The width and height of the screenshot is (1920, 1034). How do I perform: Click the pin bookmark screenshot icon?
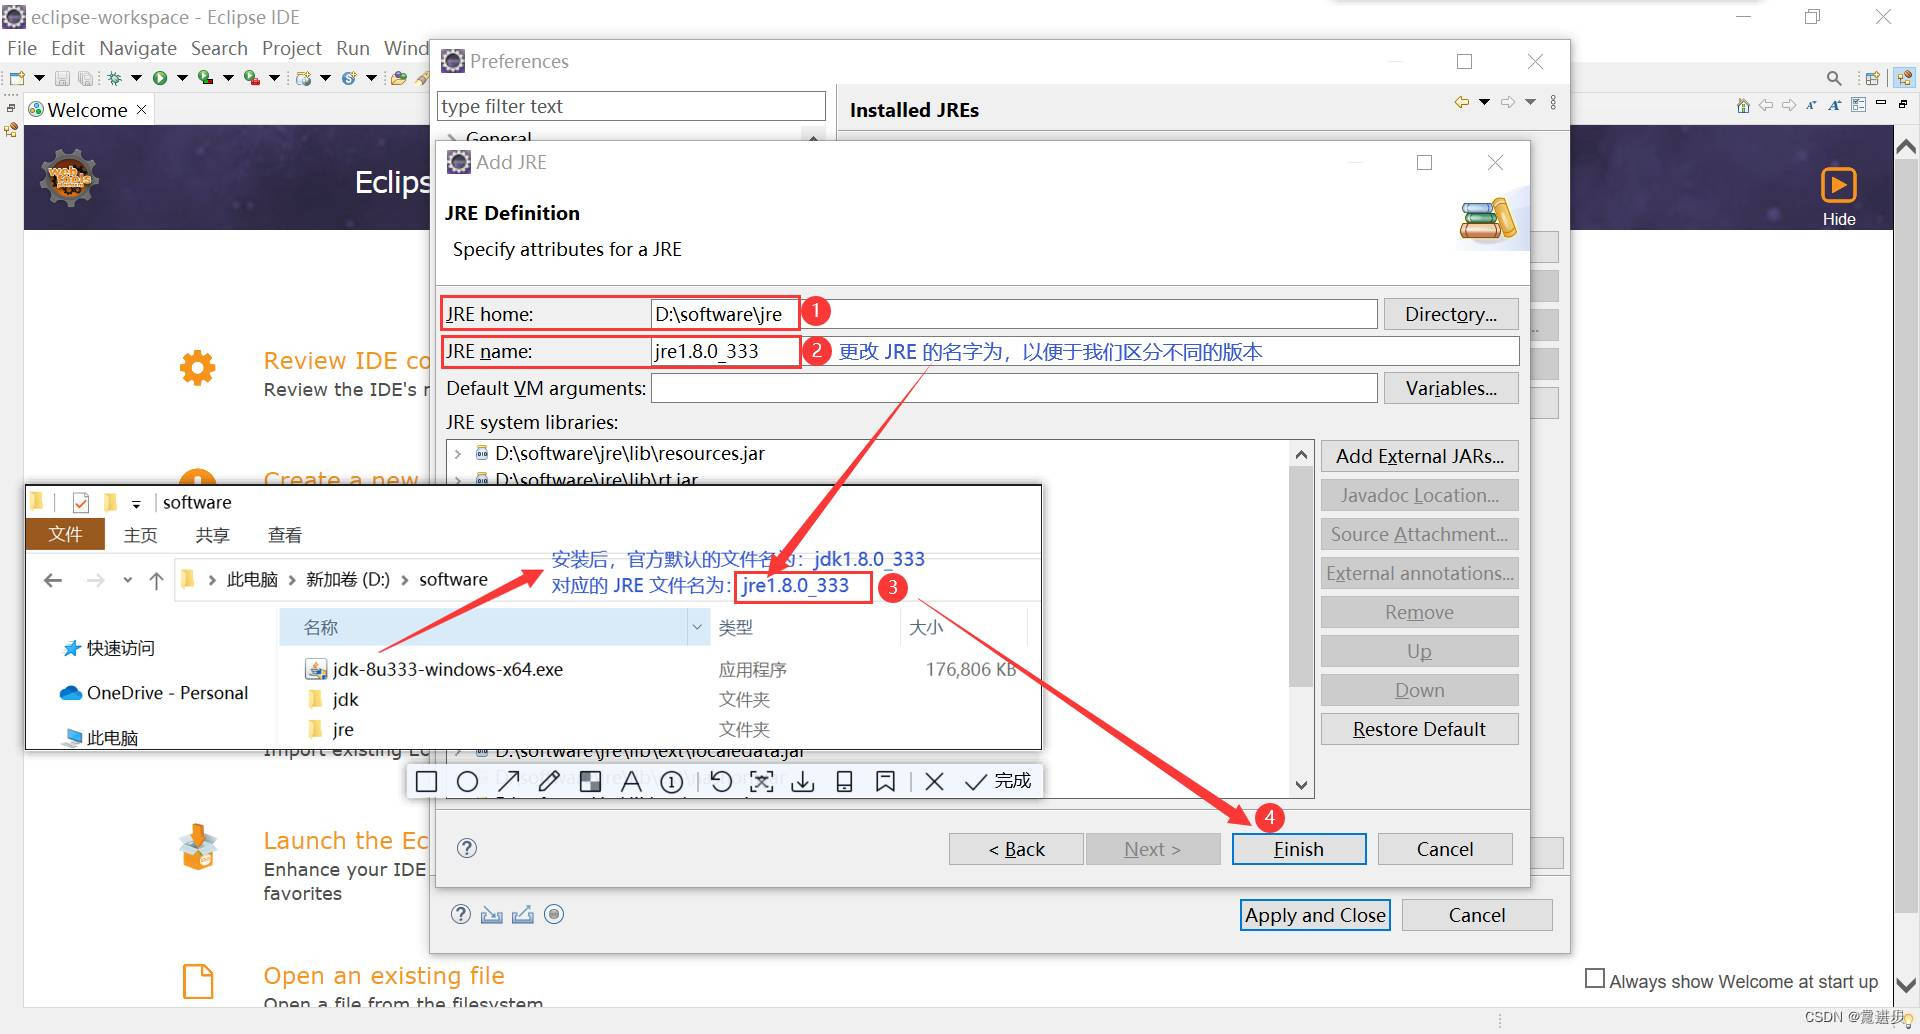[885, 781]
